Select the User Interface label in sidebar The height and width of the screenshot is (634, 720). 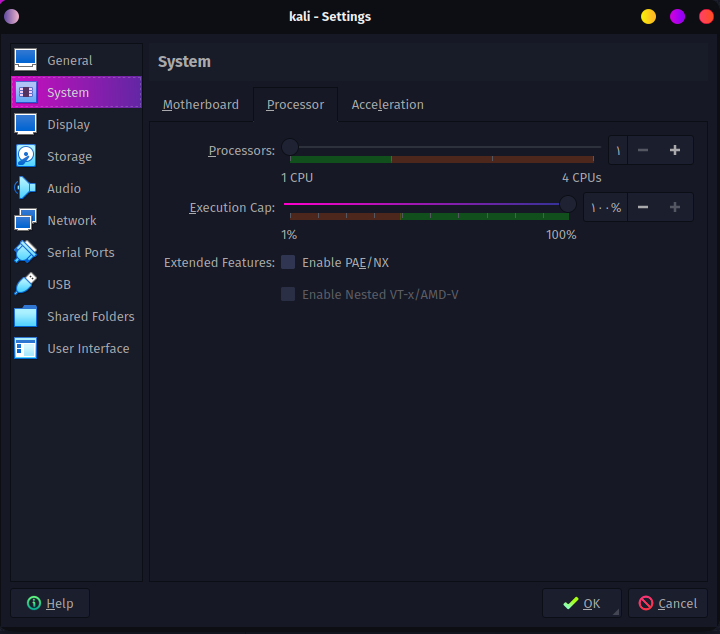tap(88, 349)
